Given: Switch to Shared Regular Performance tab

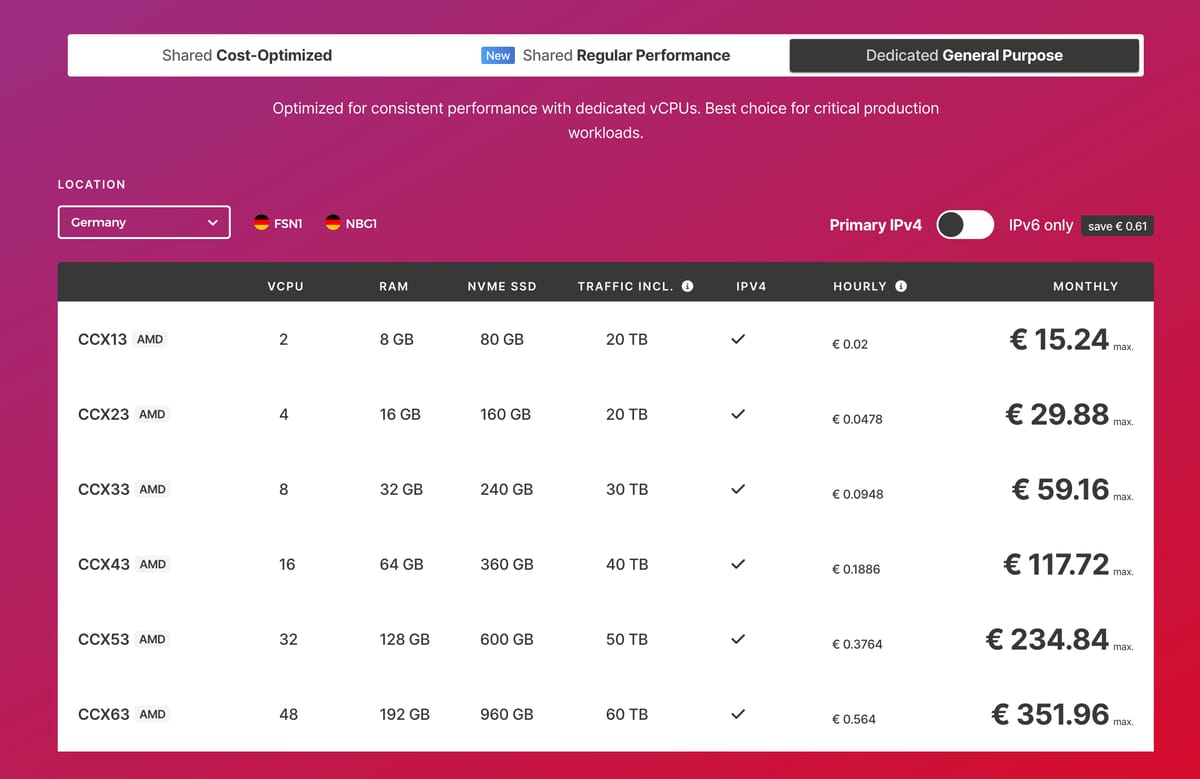Looking at the screenshot, I should [x=625, y=56].
